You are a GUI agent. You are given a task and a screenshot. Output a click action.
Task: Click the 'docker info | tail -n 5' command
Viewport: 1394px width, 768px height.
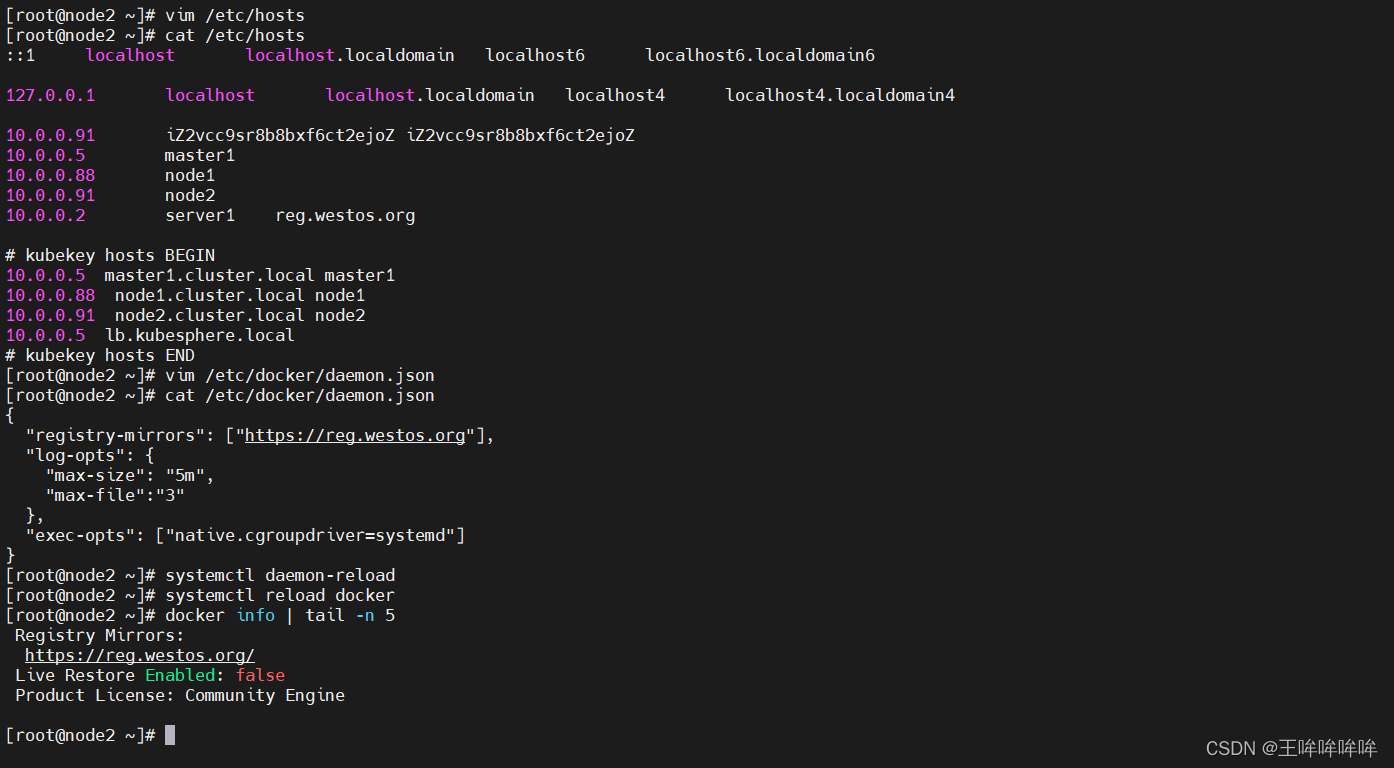coord(280,615)
